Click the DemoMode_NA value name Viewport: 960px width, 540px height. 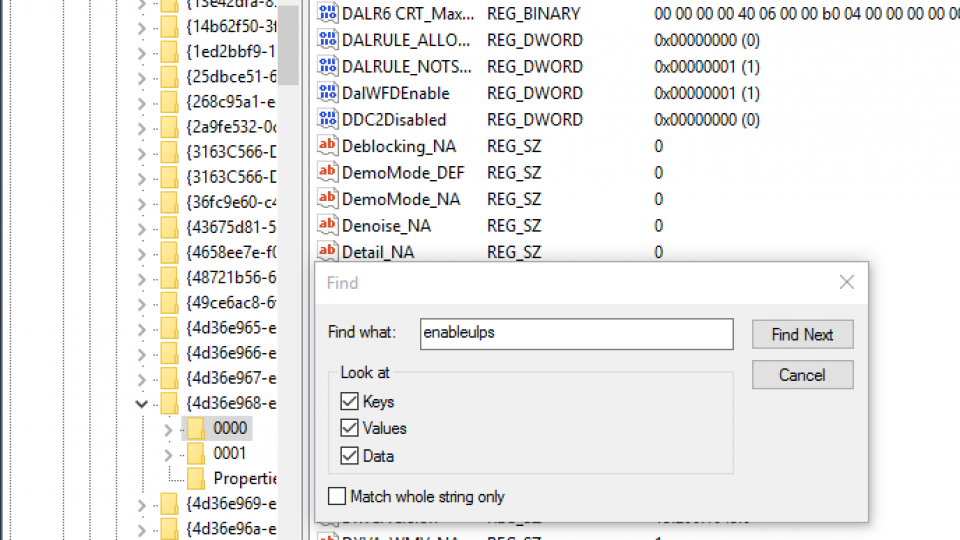coord(401,199)
